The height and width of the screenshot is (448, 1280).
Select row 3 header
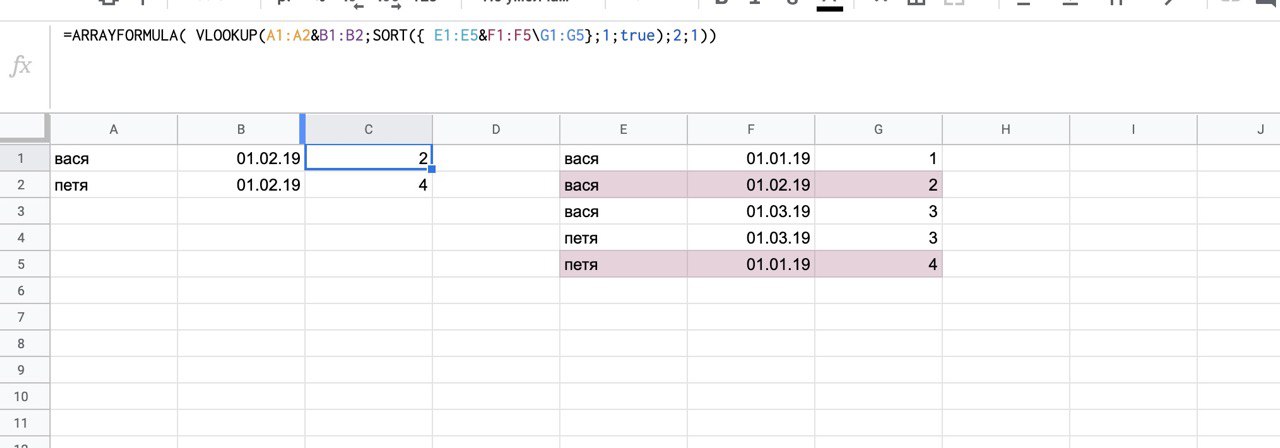coord(24,211)
